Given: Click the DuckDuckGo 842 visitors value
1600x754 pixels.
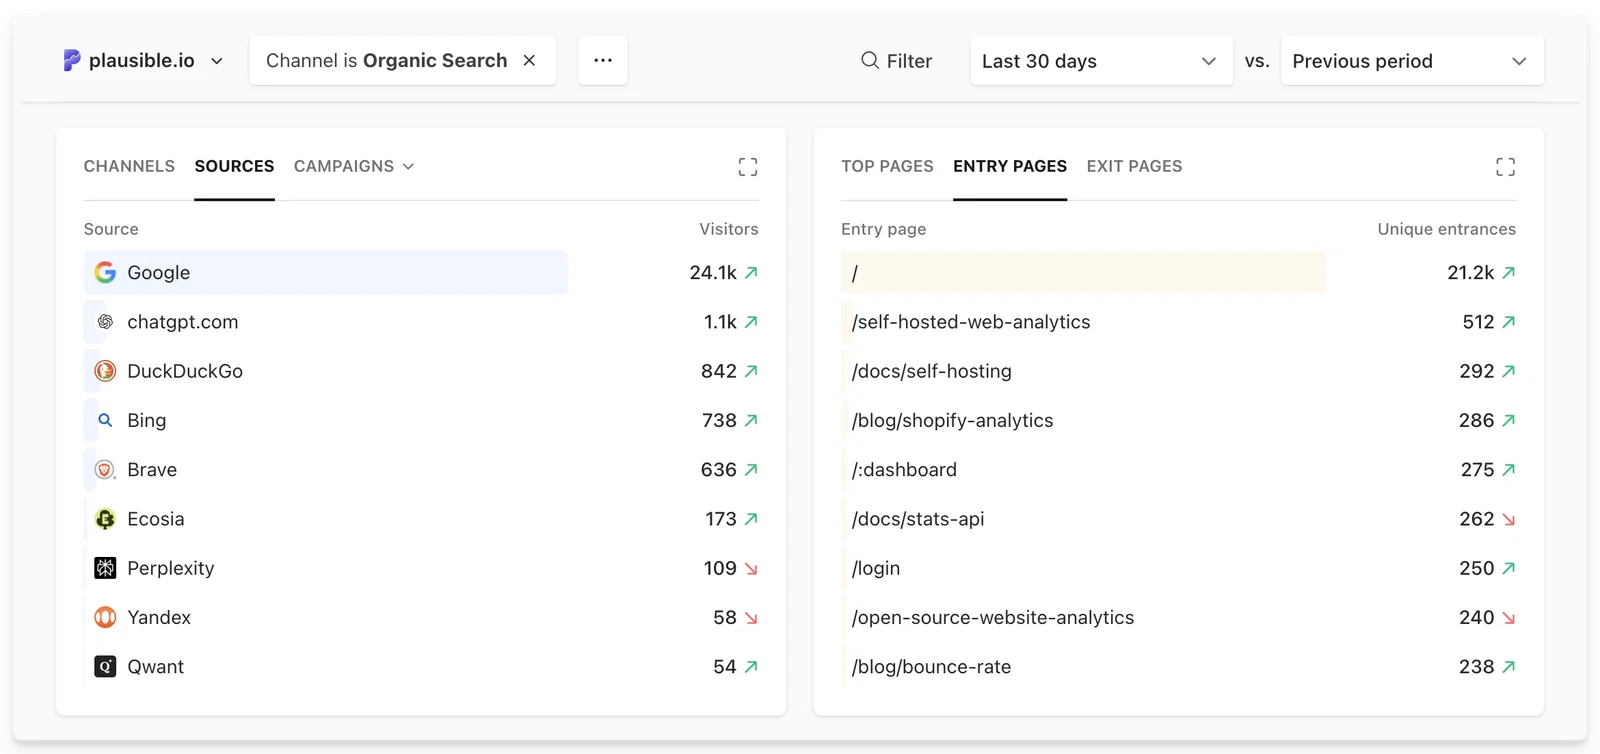Looking at the screenshot, I should click(719, 371).
